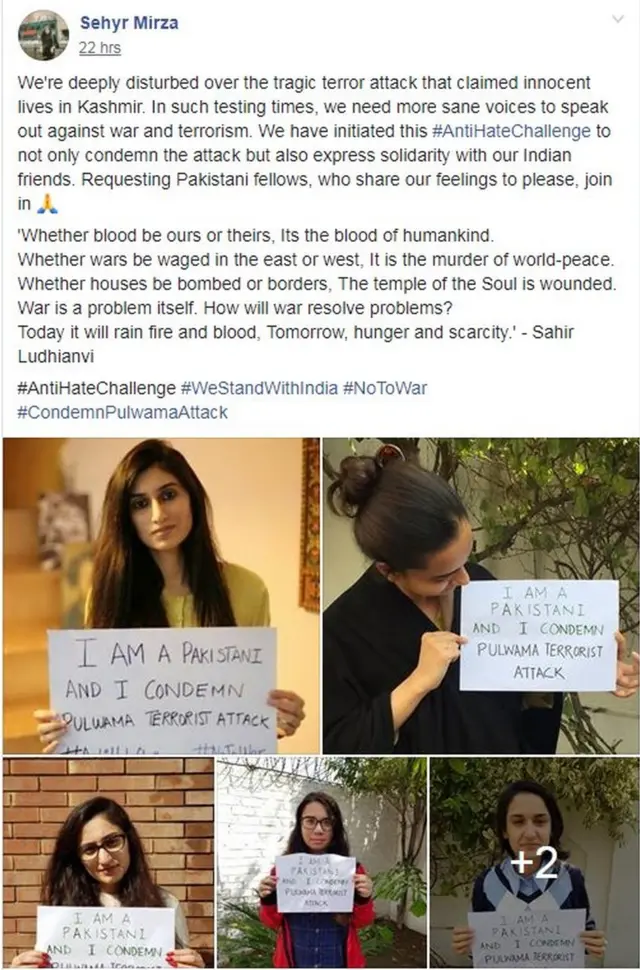
Task: Click the opening paragraph about Kashmir attack
Action: pyautogui.click(x=315, y=143)
